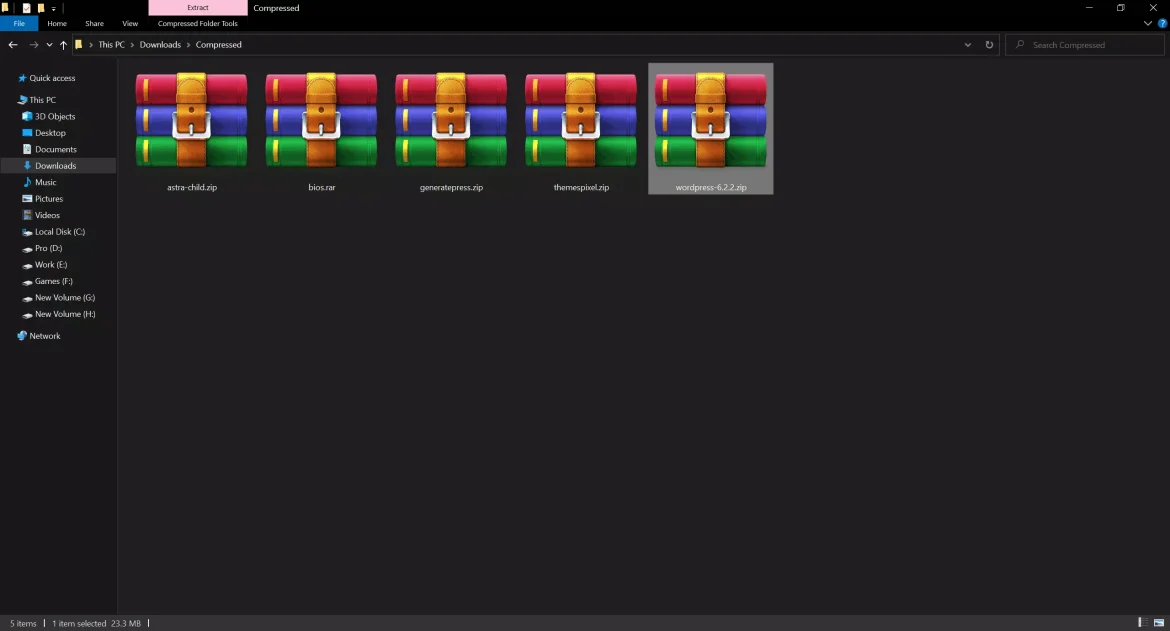Select the bios.rar archive file
Image resolution: width=1170 pixels, height=631 pixels.
point(321,120)
